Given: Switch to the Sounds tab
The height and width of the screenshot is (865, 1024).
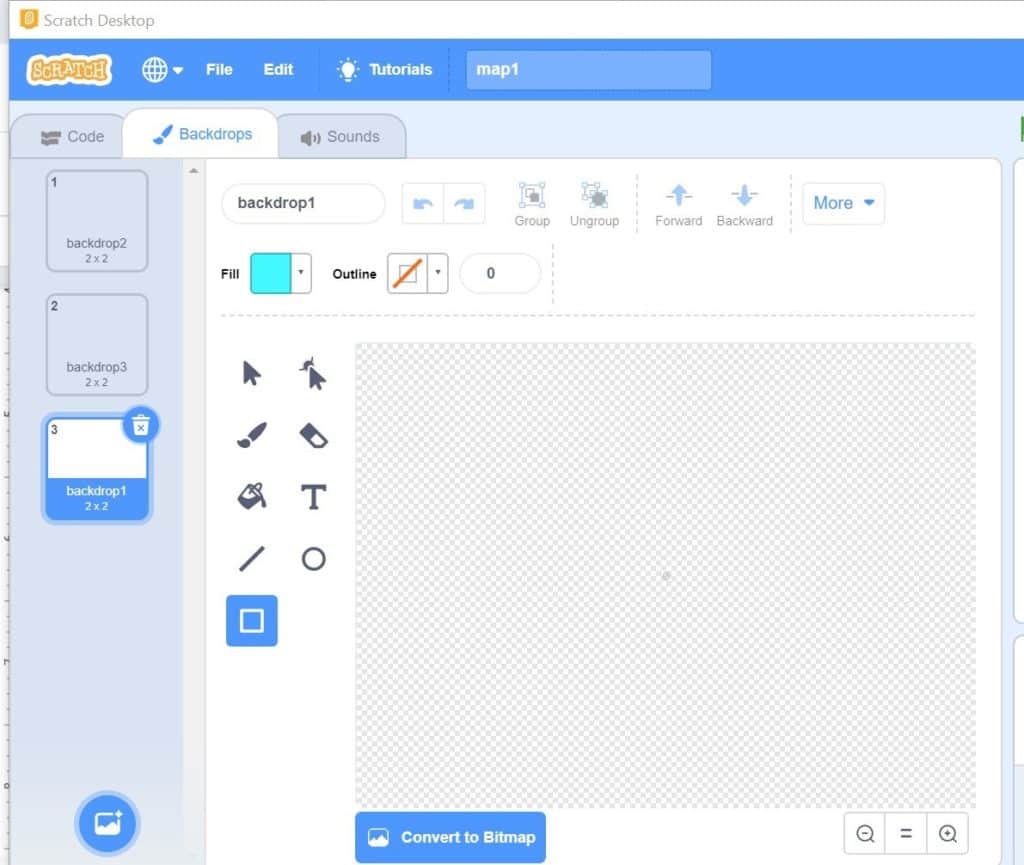Looking at the screenshot, I should 340,136.
